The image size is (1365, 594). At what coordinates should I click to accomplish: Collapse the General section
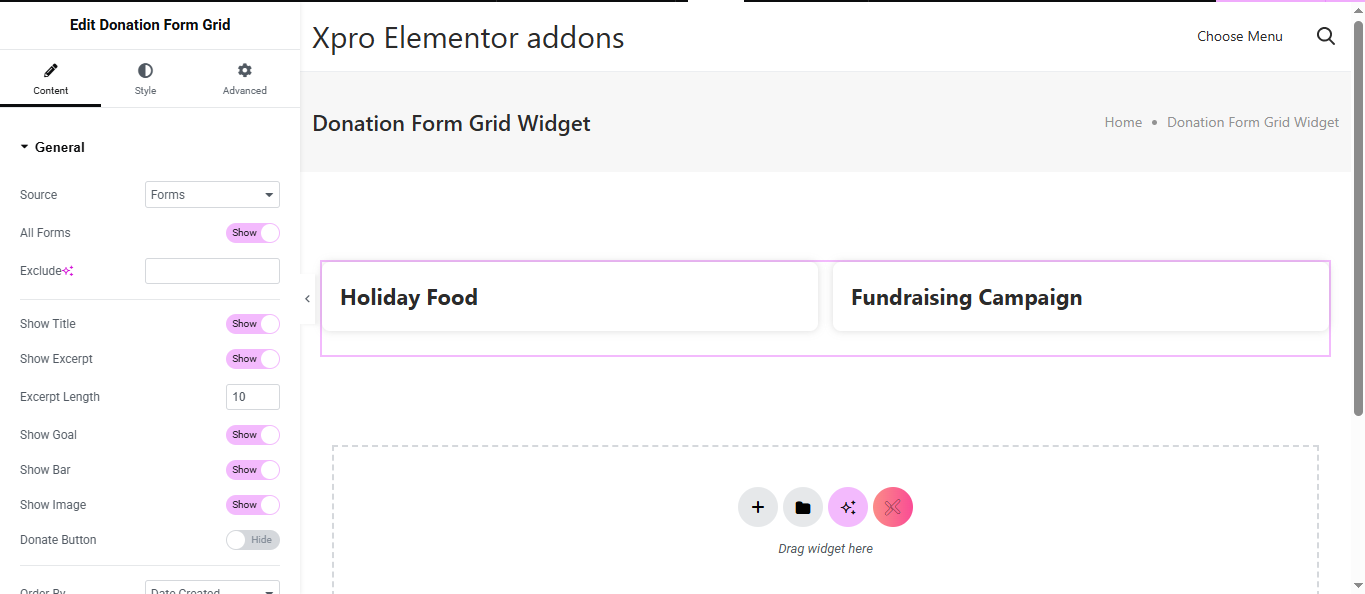pos(25,147)
